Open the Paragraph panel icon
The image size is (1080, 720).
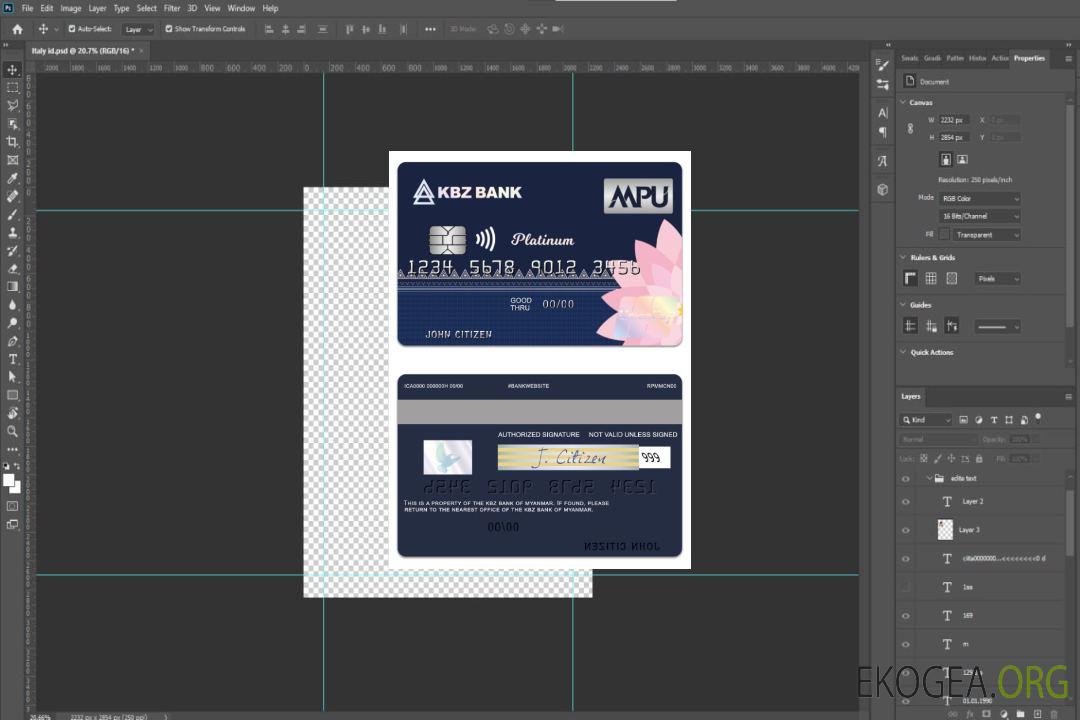882,132
